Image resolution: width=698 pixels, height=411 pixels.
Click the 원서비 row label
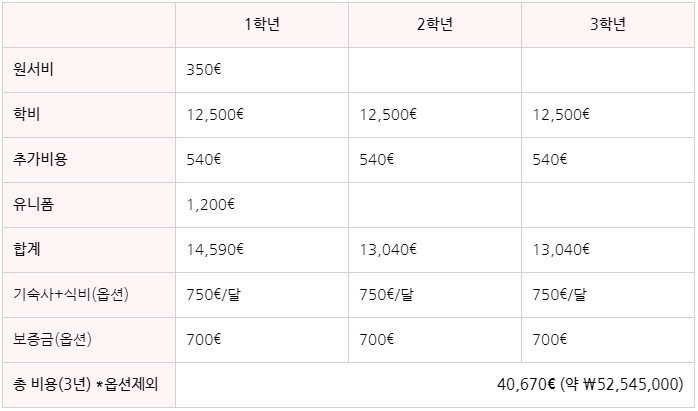coord(33,70)
